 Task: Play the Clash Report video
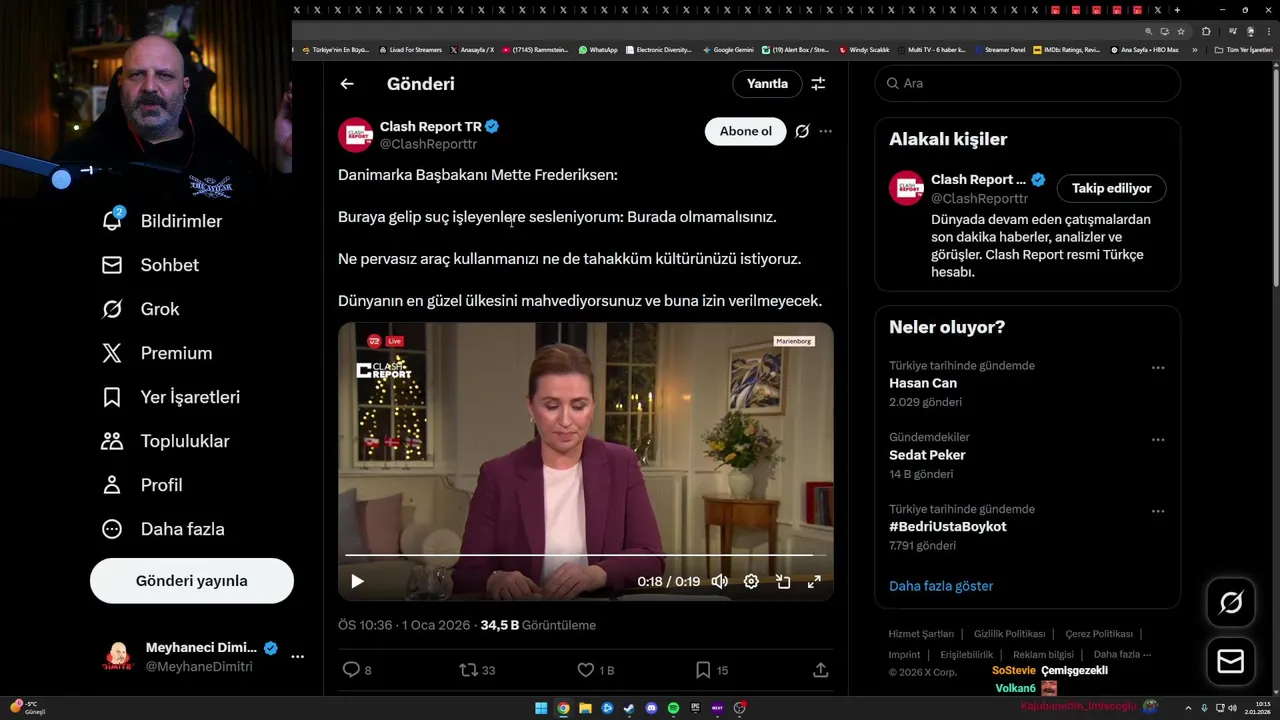point(357,581)
